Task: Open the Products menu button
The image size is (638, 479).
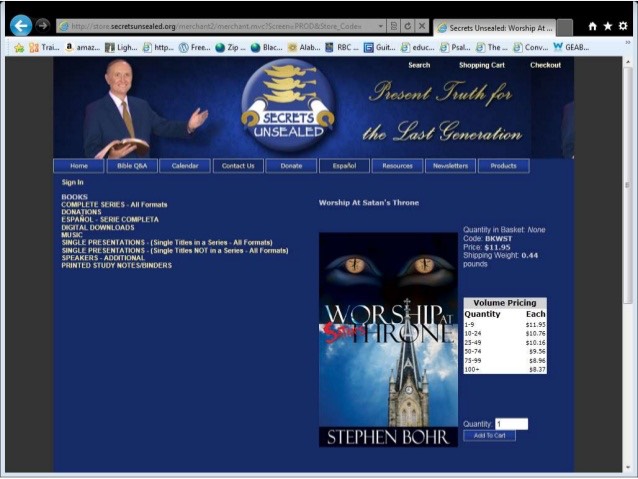Action: tap(504, 166)
